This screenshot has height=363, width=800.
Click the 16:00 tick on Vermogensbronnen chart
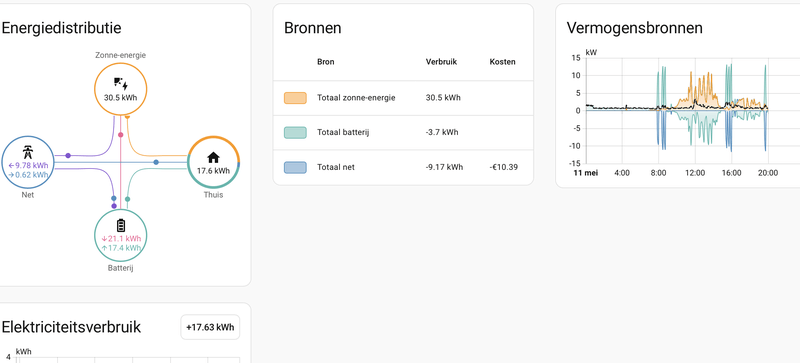pos(731,173)
